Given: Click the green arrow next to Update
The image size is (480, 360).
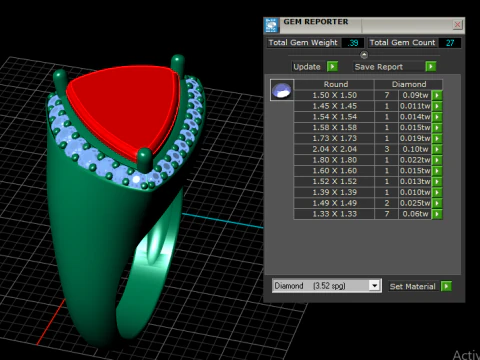Looking at the screenshot, I should (332, 67).
